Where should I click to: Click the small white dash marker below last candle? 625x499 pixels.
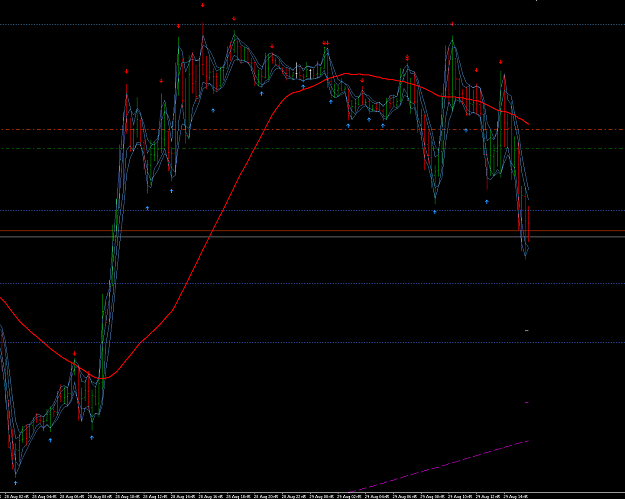pos(527,330)
